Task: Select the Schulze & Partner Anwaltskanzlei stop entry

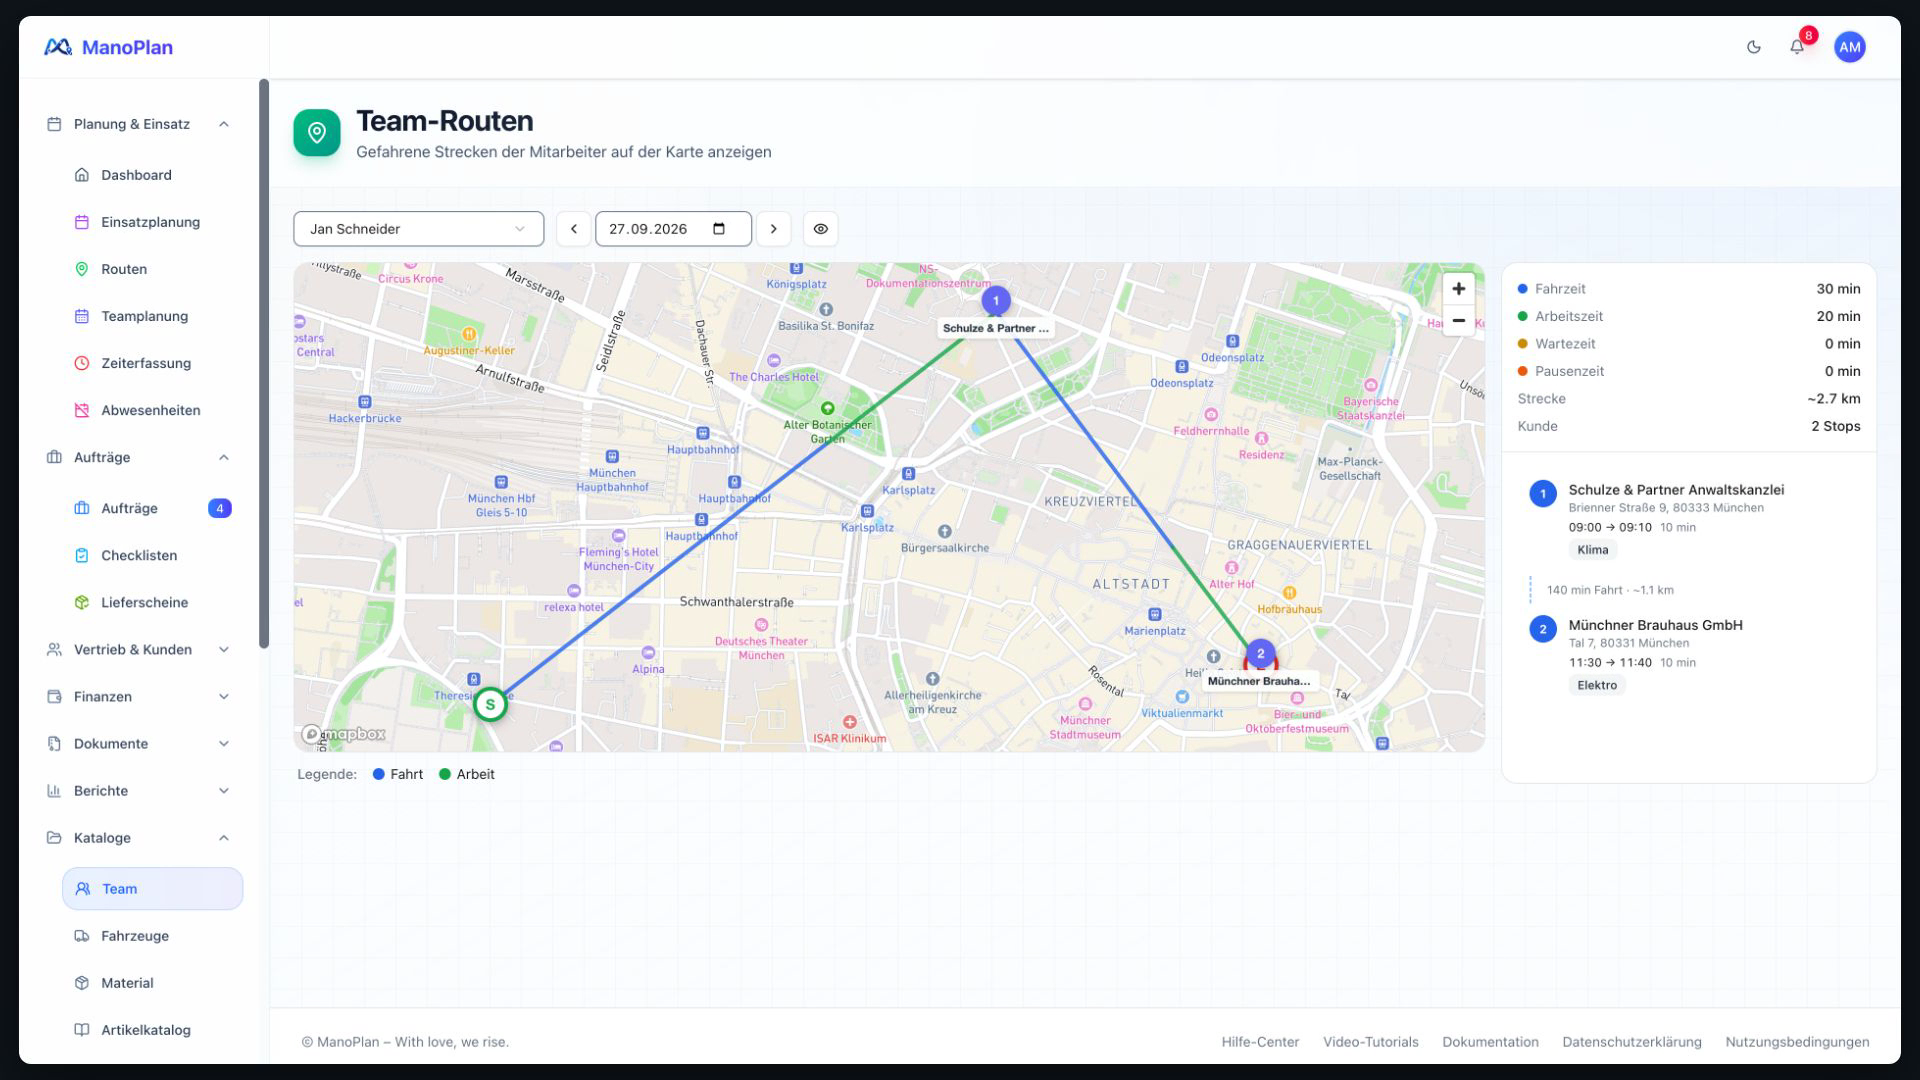Action: (x=1688, y=519)
